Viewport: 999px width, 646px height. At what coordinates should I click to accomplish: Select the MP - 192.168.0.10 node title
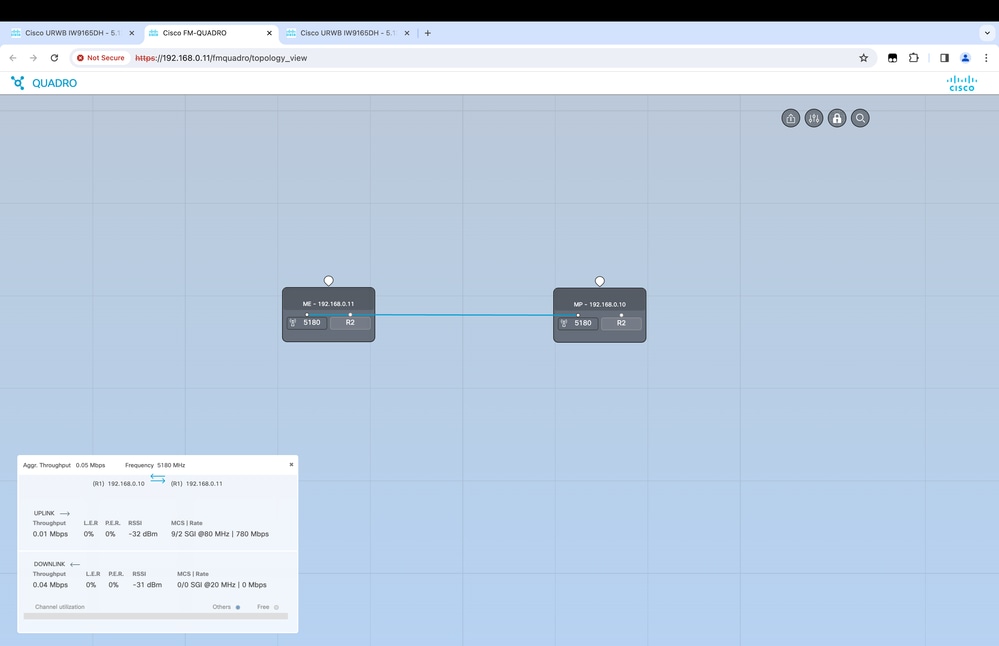pos(600,305)
